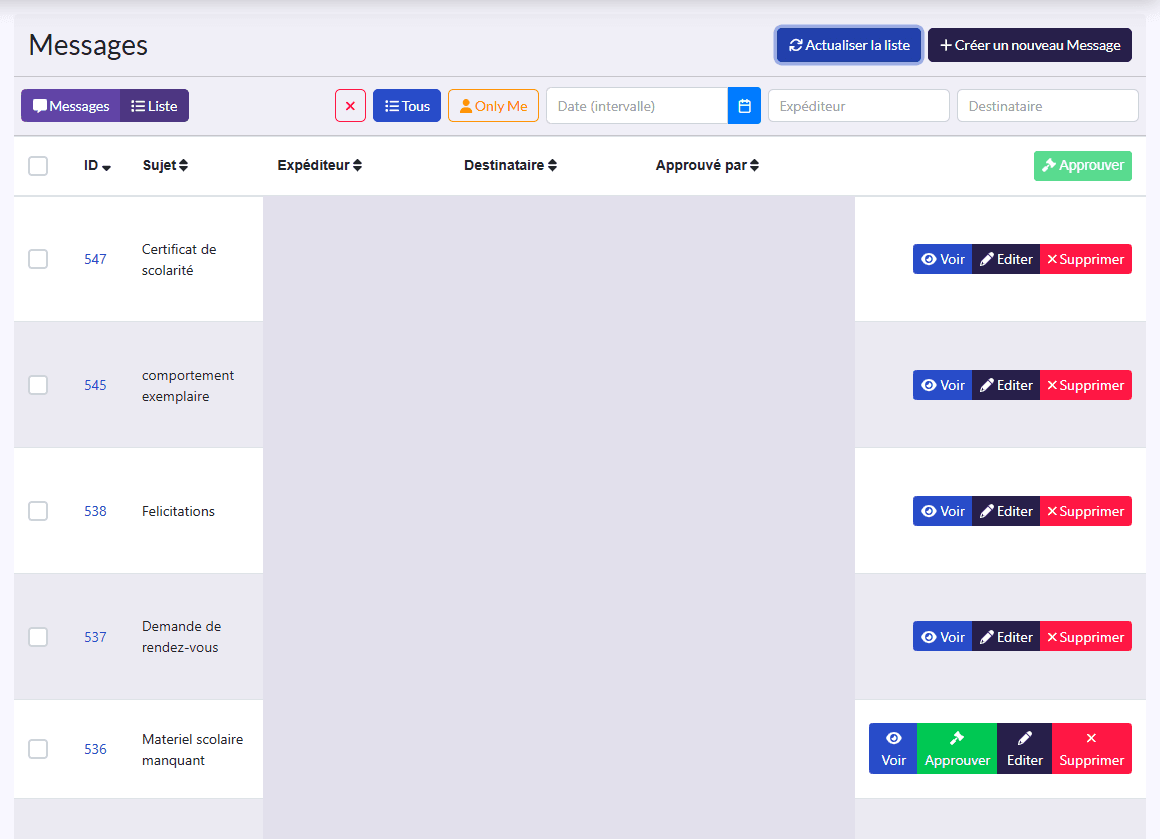The width and height of the screenshot is (1160, 839).
Task: Open message ID 536 link
Action: coord(95,749)
